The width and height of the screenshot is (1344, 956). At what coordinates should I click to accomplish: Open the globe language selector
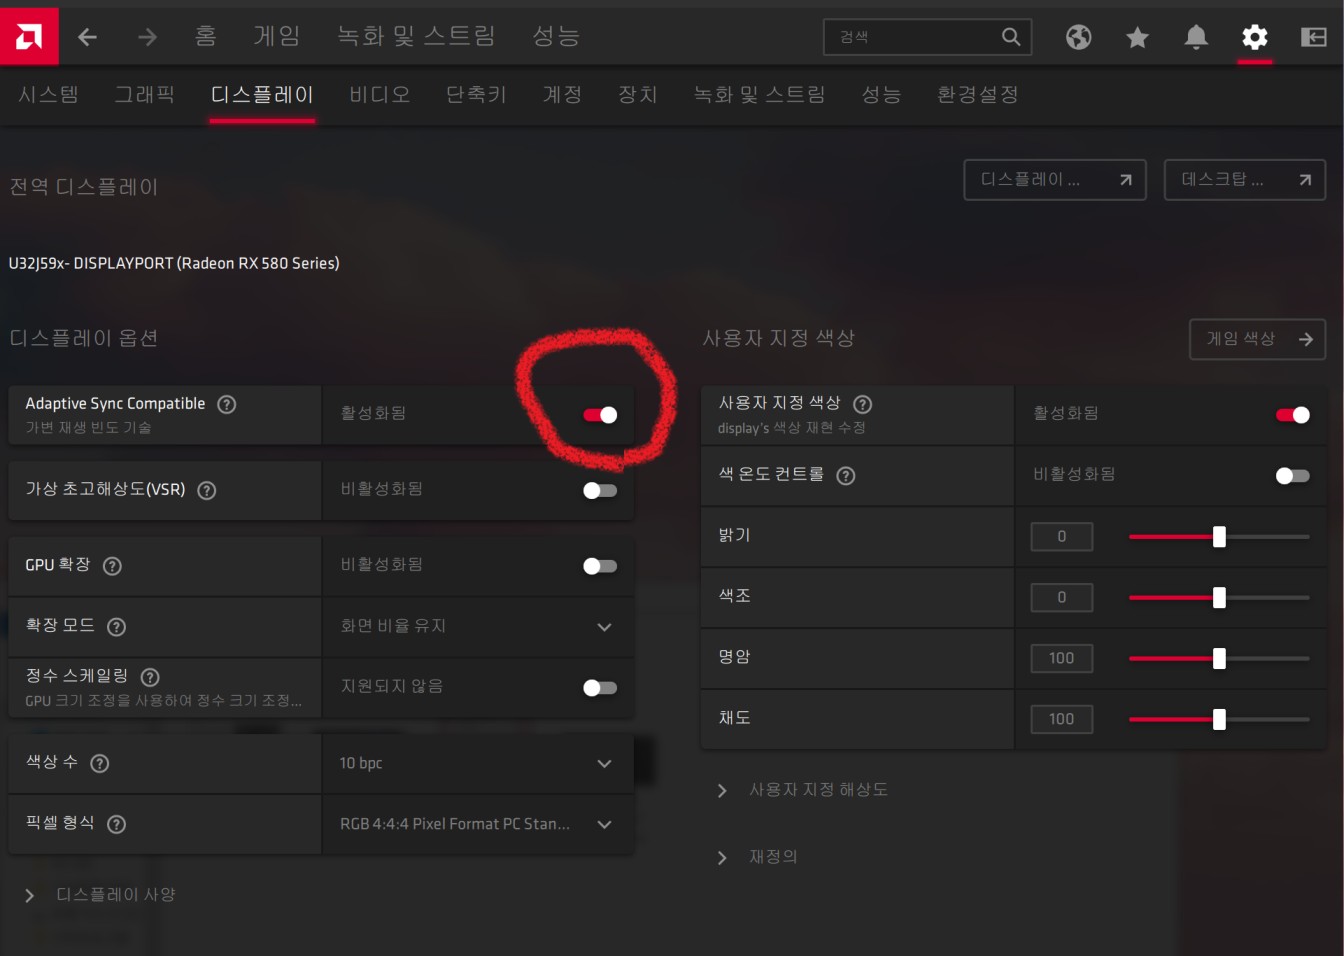[x=1078, y=36]
